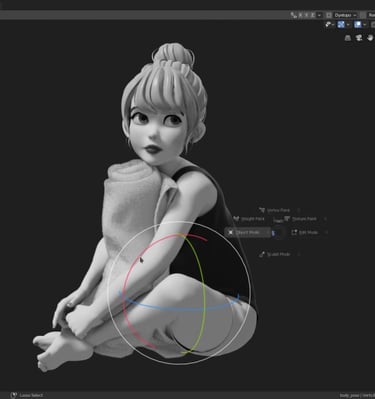Click the 'Lasso Select' status bar text

click(x=31, y=395)
